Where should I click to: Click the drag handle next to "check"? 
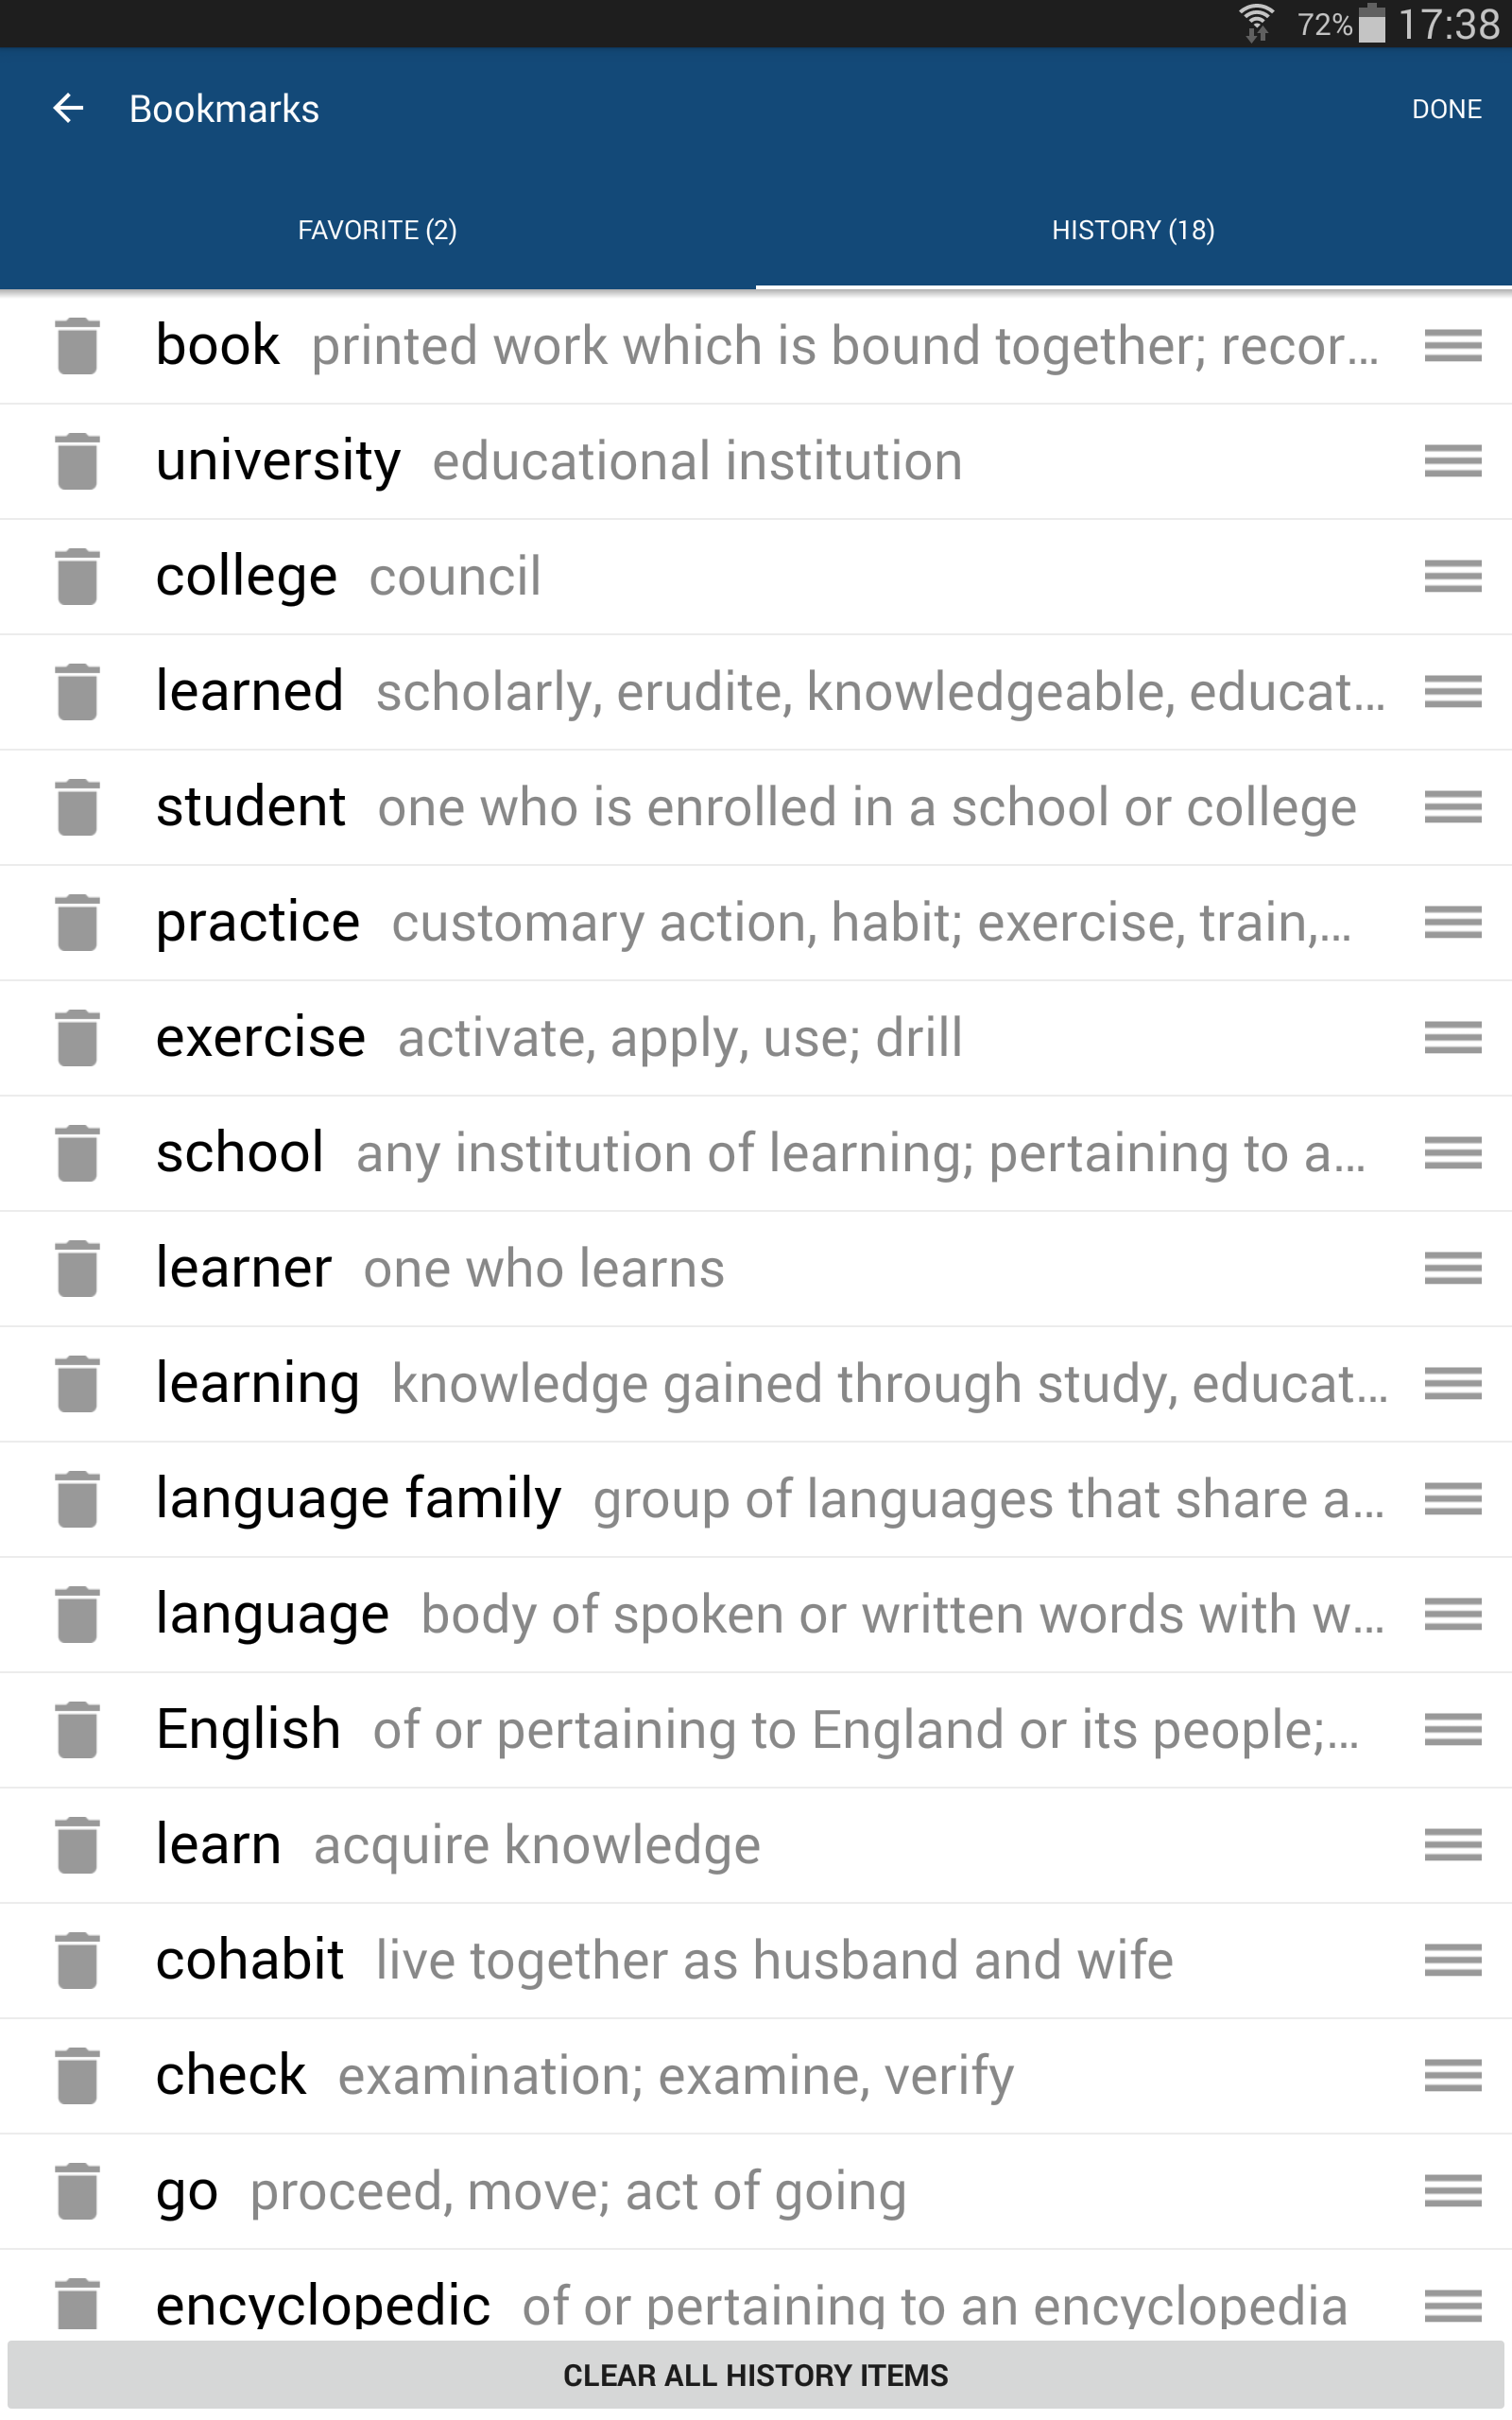[x=1451, y=2074]
